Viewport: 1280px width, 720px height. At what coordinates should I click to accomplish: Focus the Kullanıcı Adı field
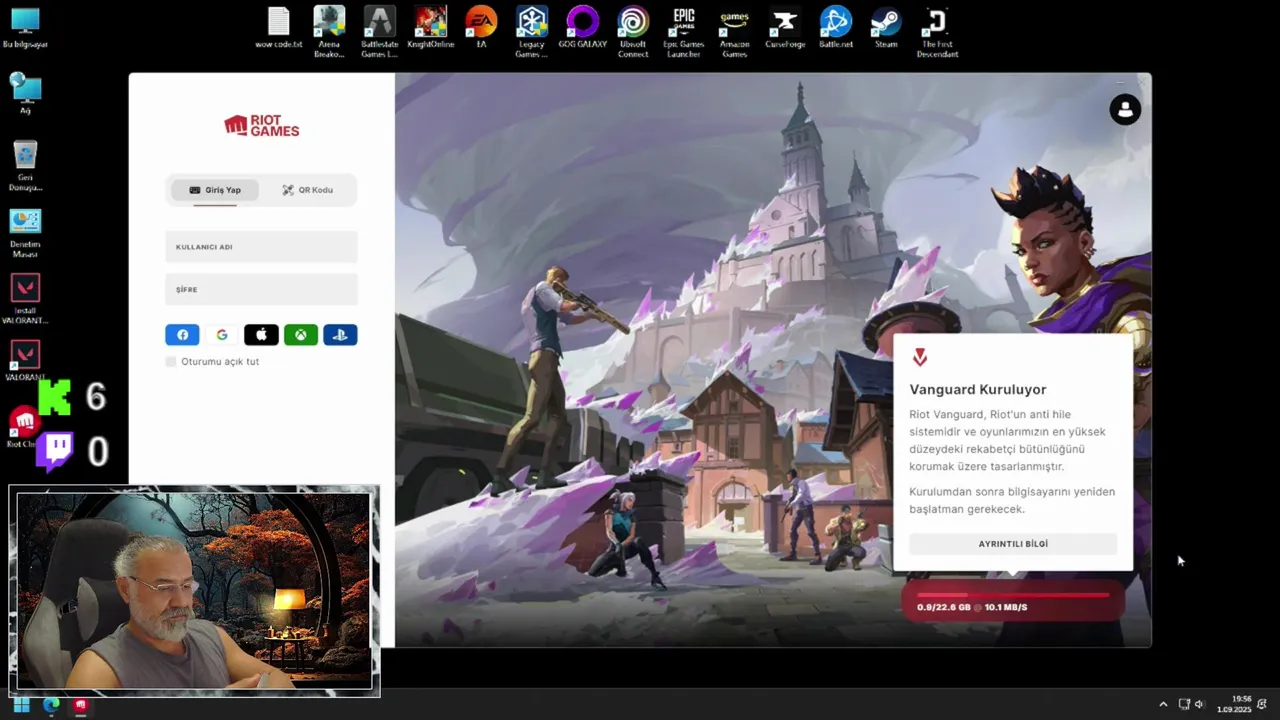261,247
